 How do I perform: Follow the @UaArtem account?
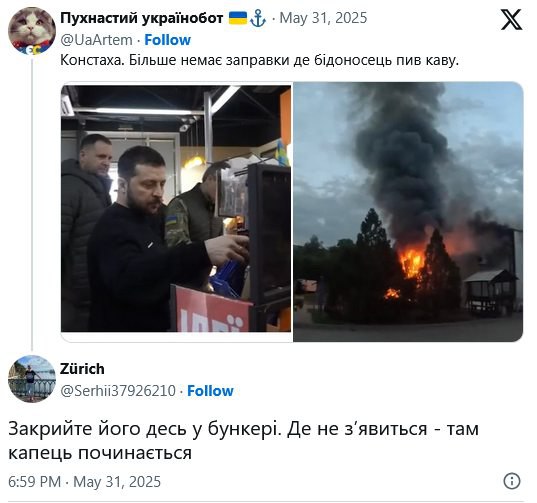[x=167, y=40]
